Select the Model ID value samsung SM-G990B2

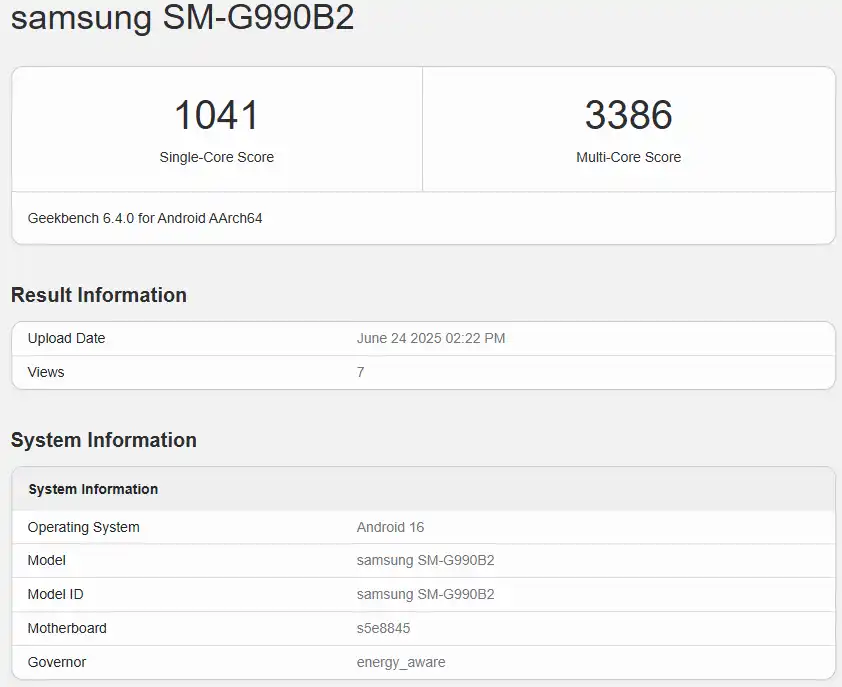pyautogui.click(x=425, y=594)
